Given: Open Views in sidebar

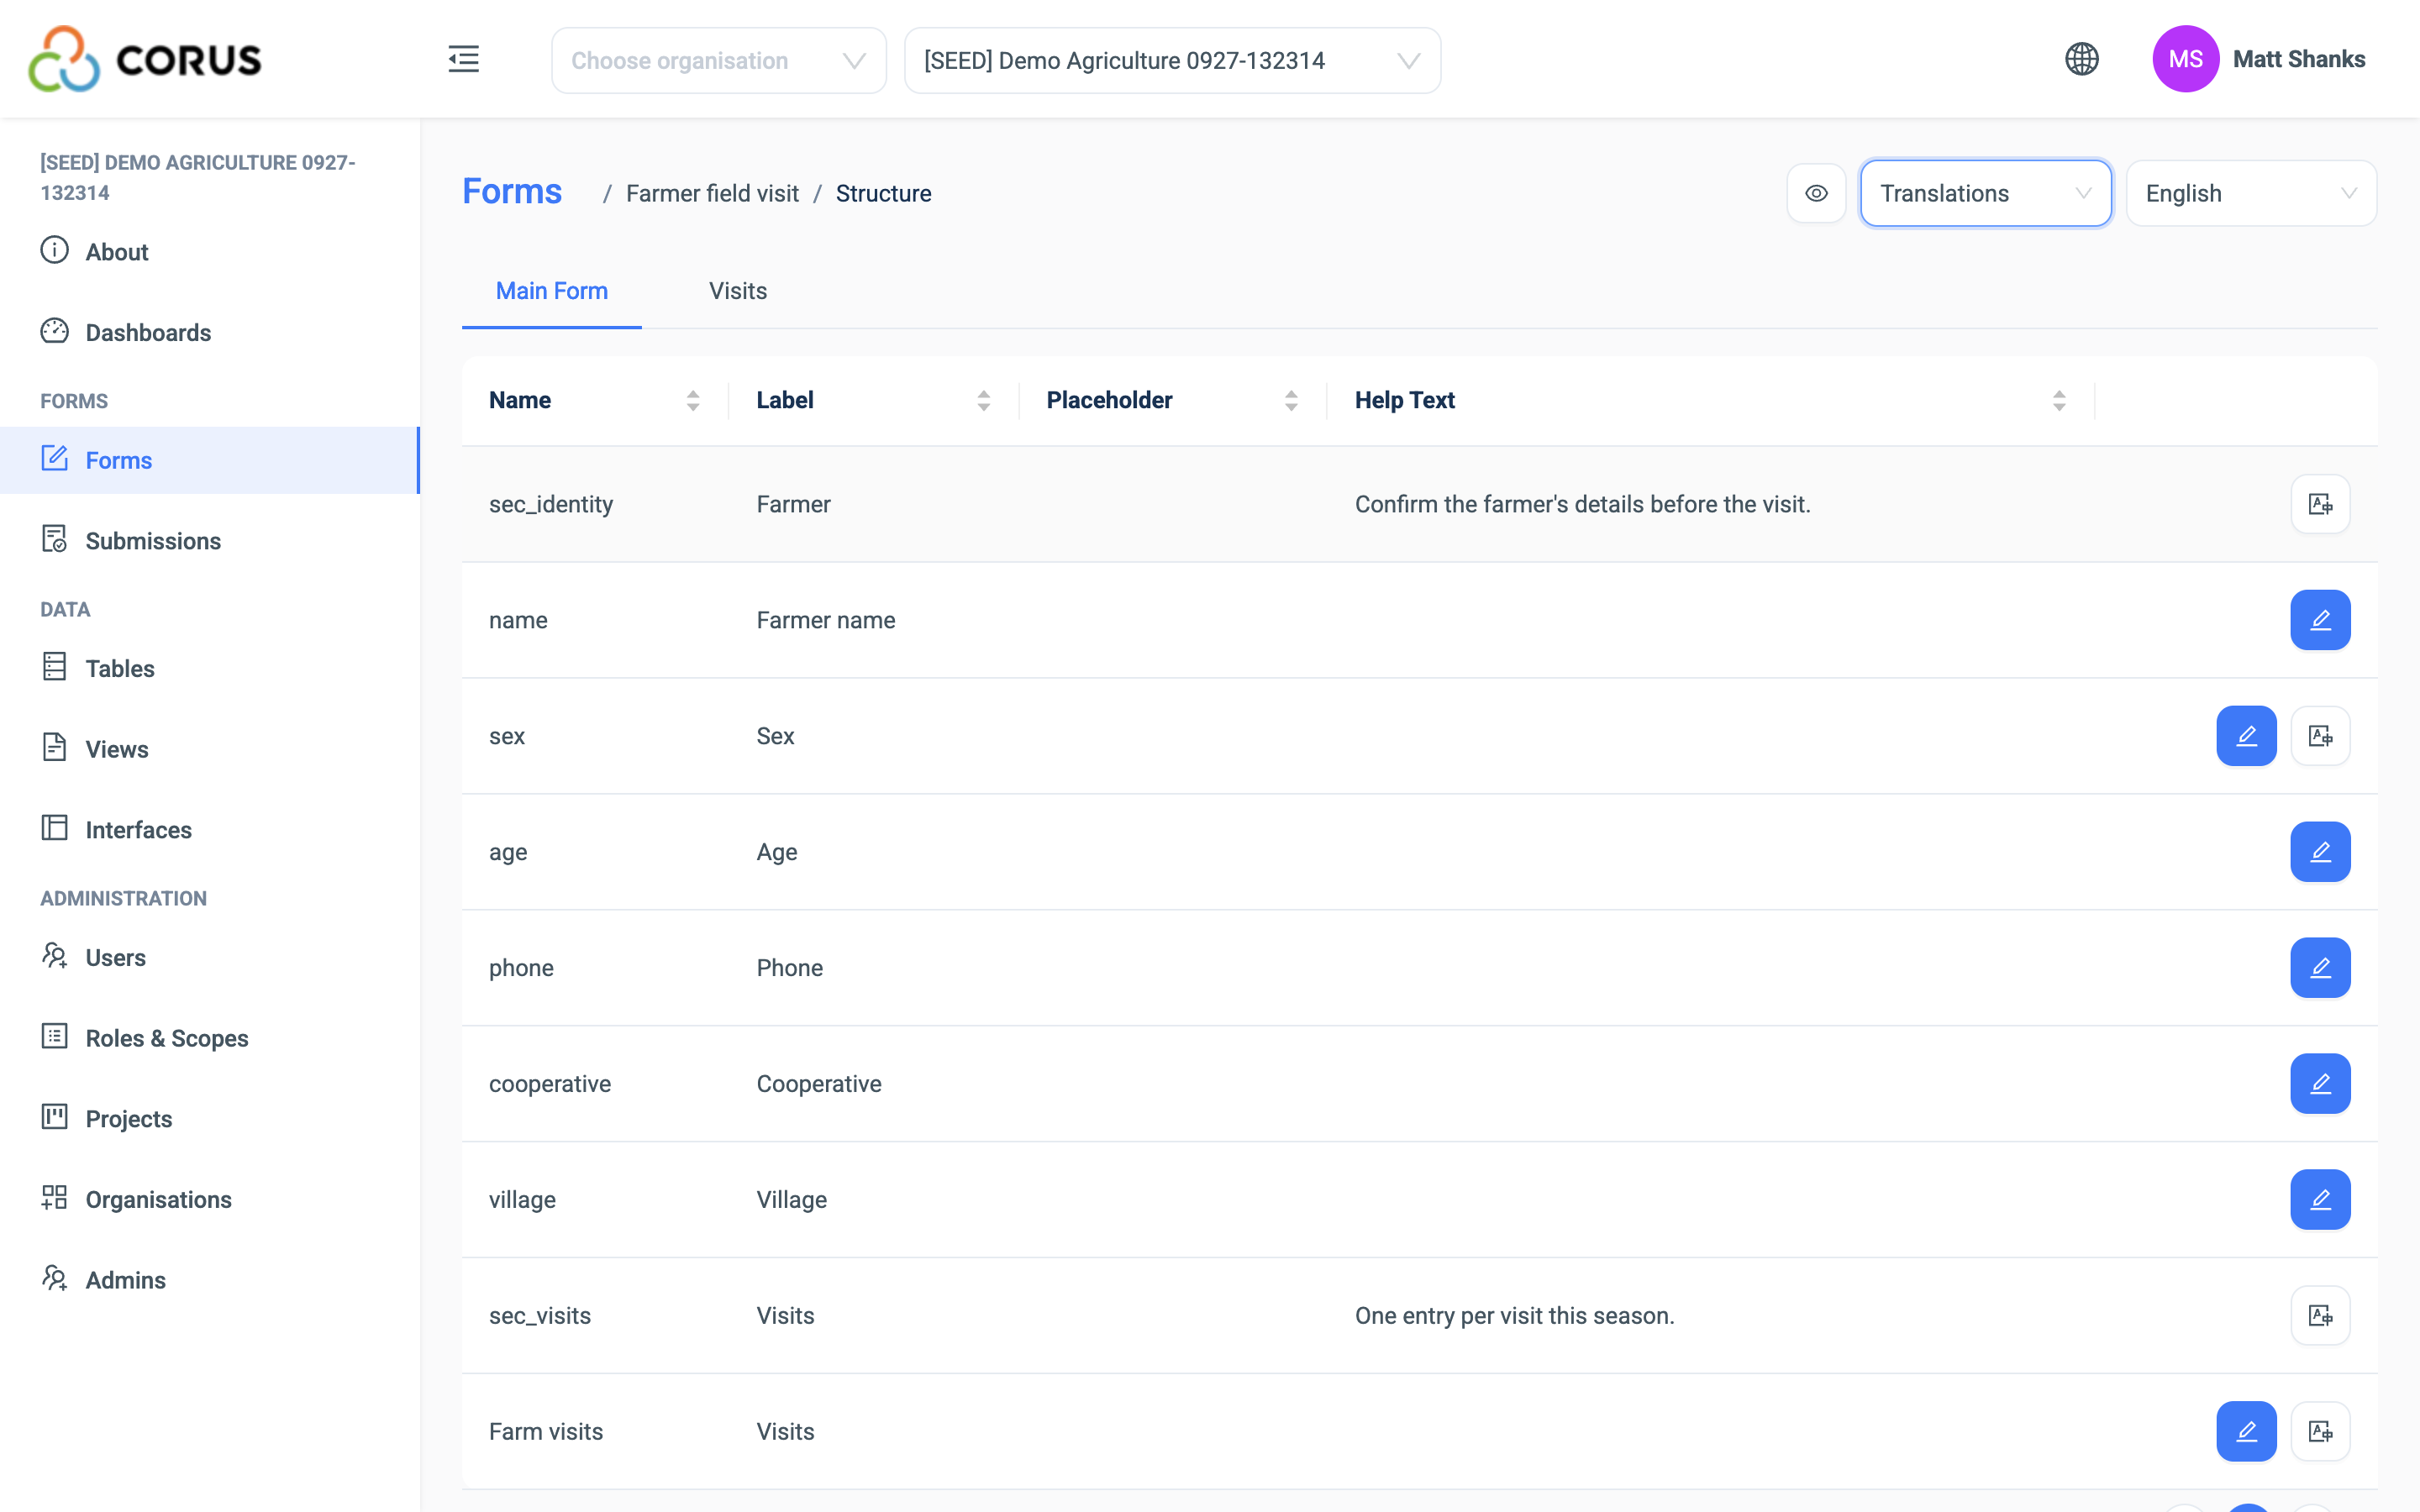Looking at the screenshot, I should tap(210, 750).
